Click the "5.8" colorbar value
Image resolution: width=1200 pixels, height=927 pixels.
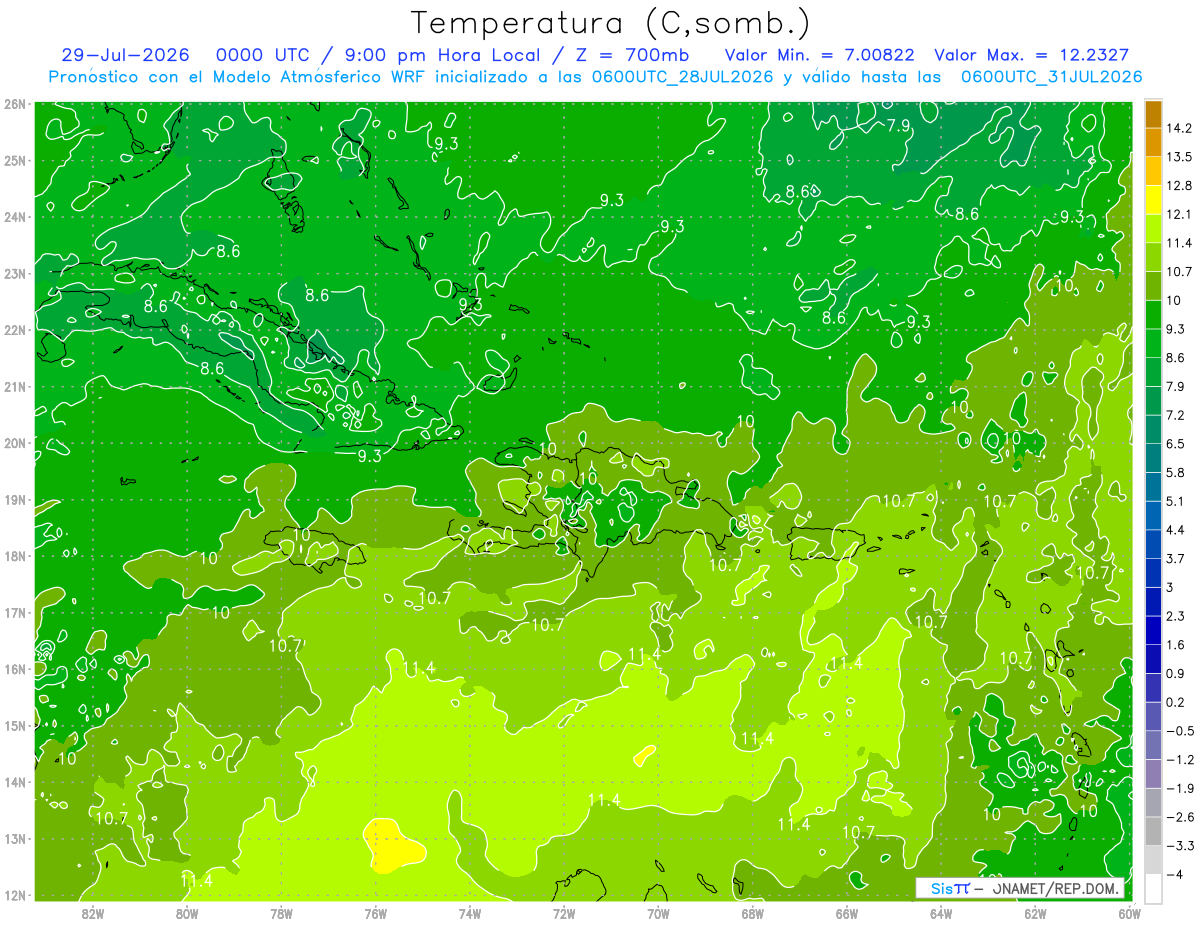[1175, 472]
